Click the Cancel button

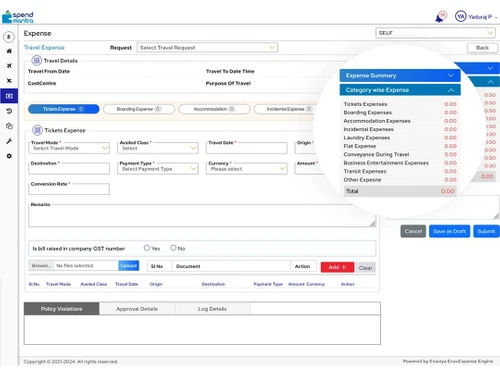point(413,231)
